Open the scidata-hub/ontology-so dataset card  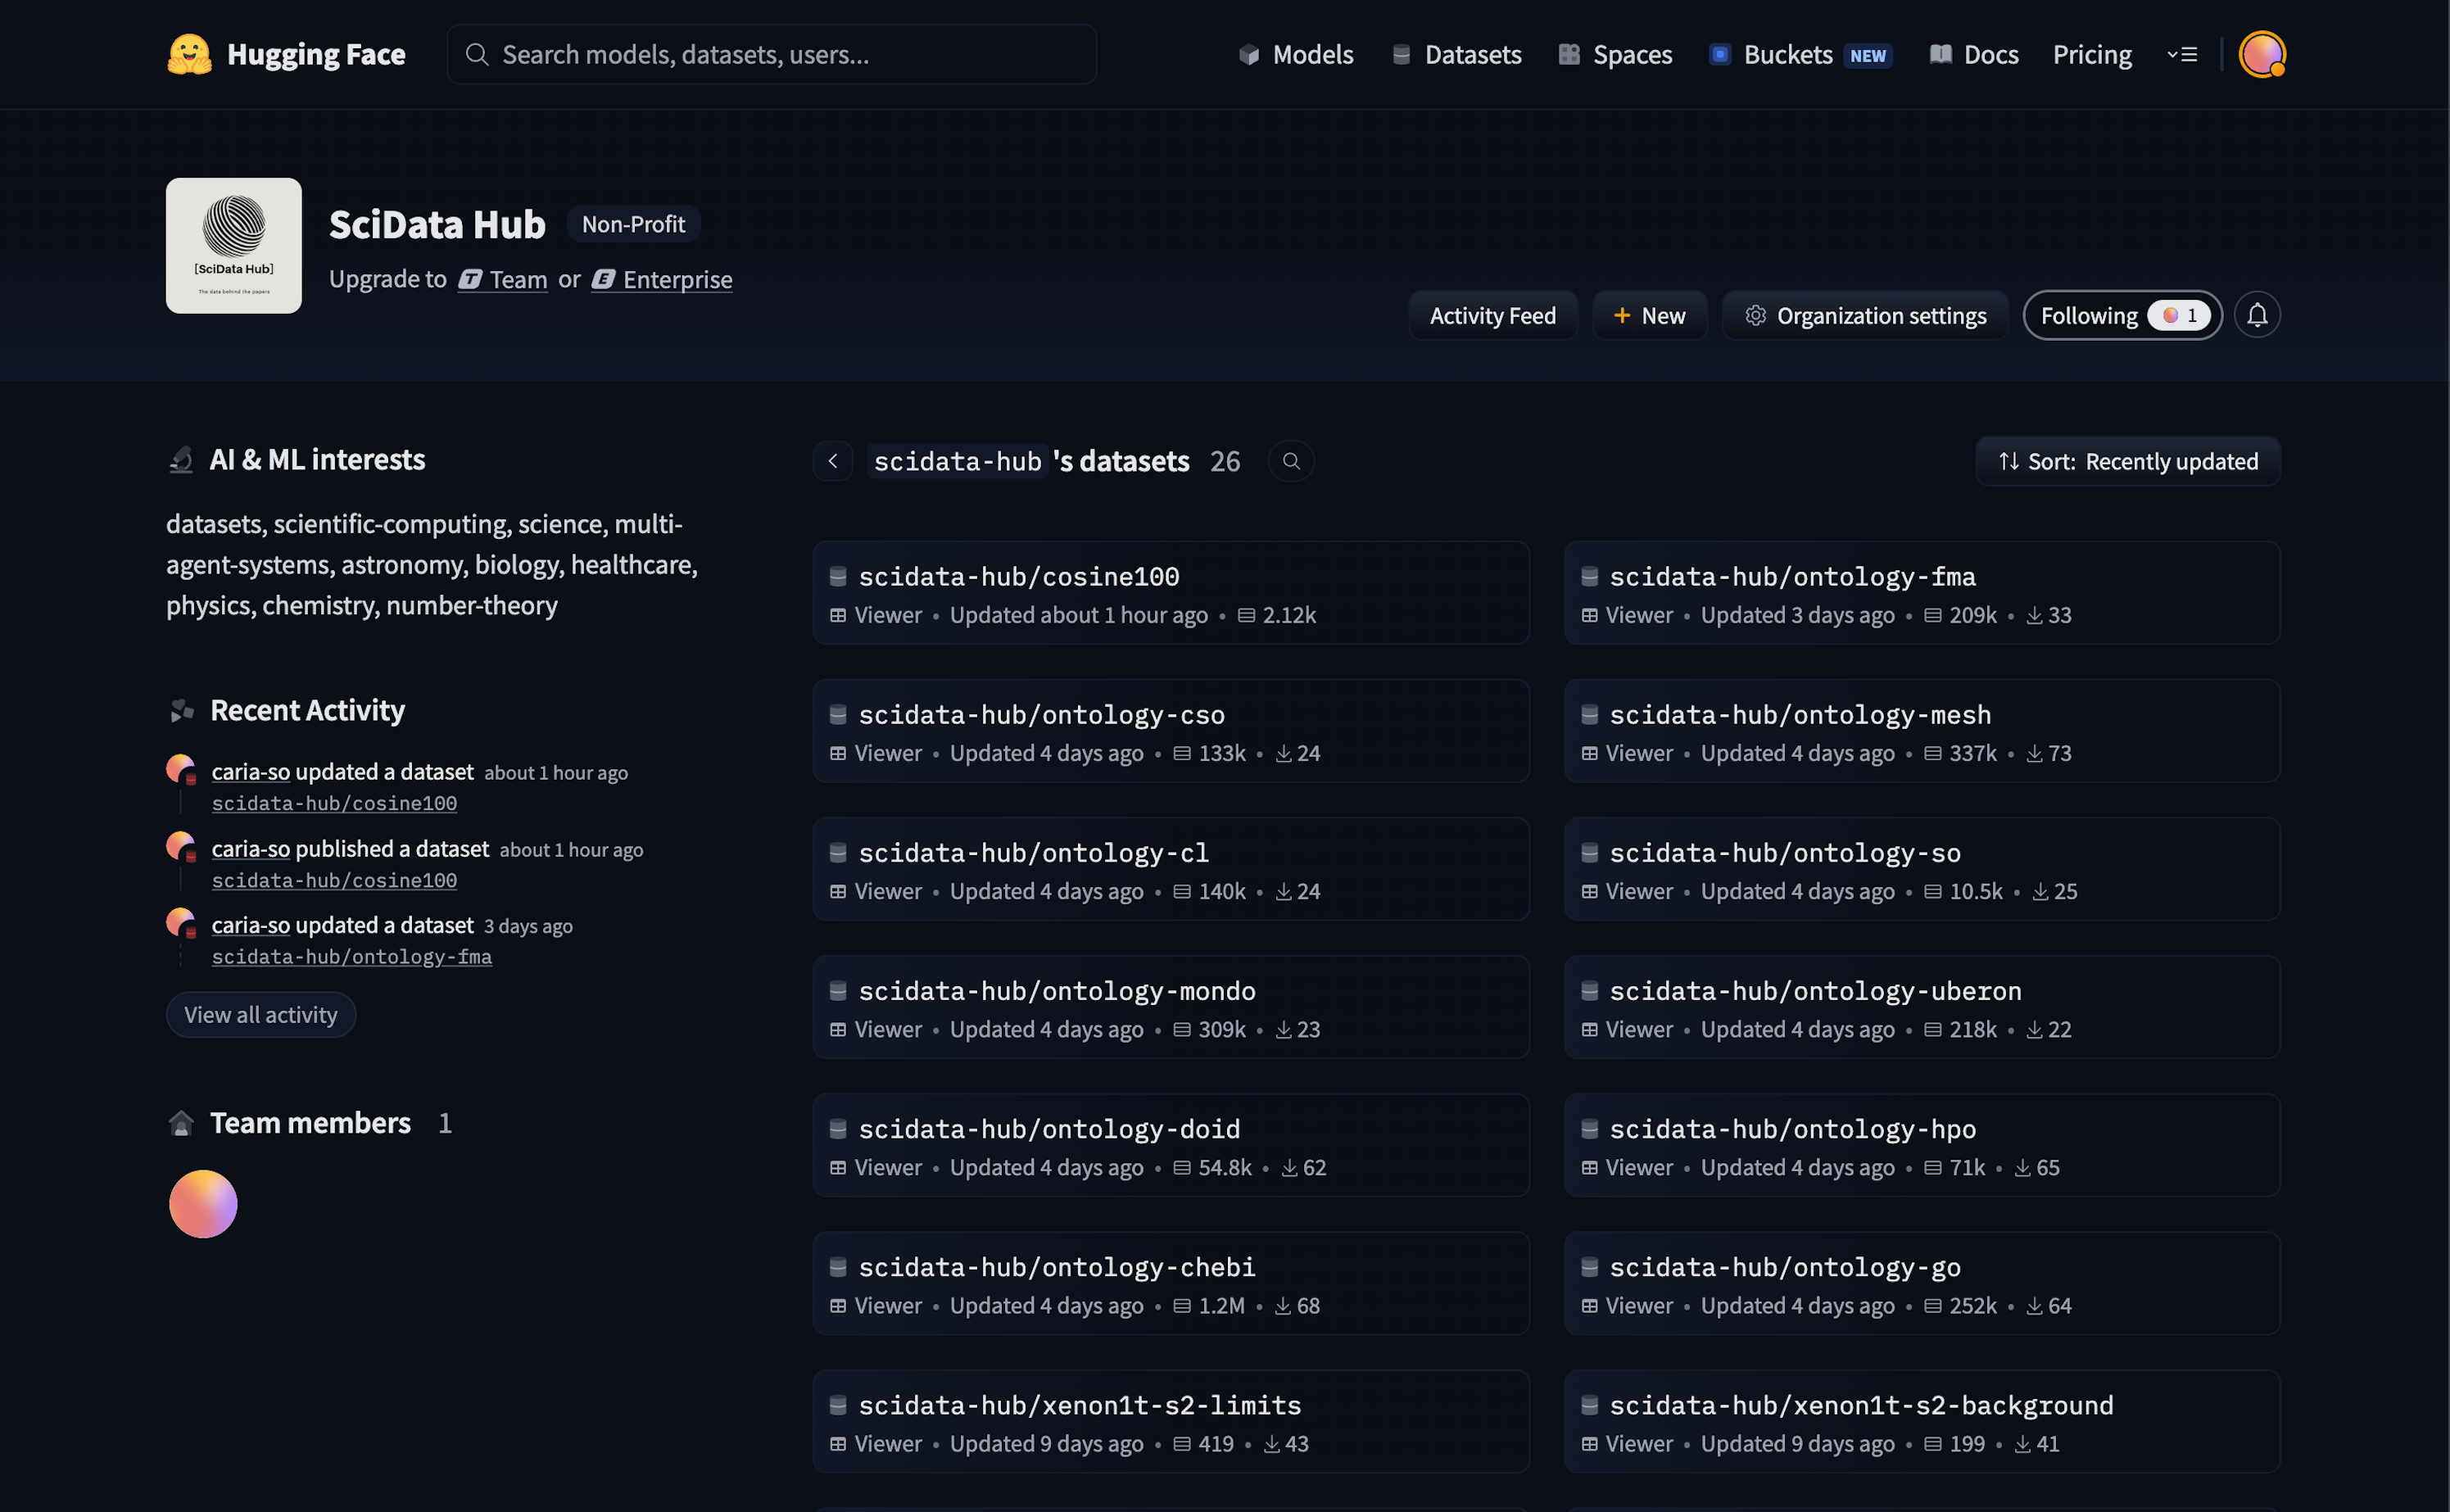1922,869
